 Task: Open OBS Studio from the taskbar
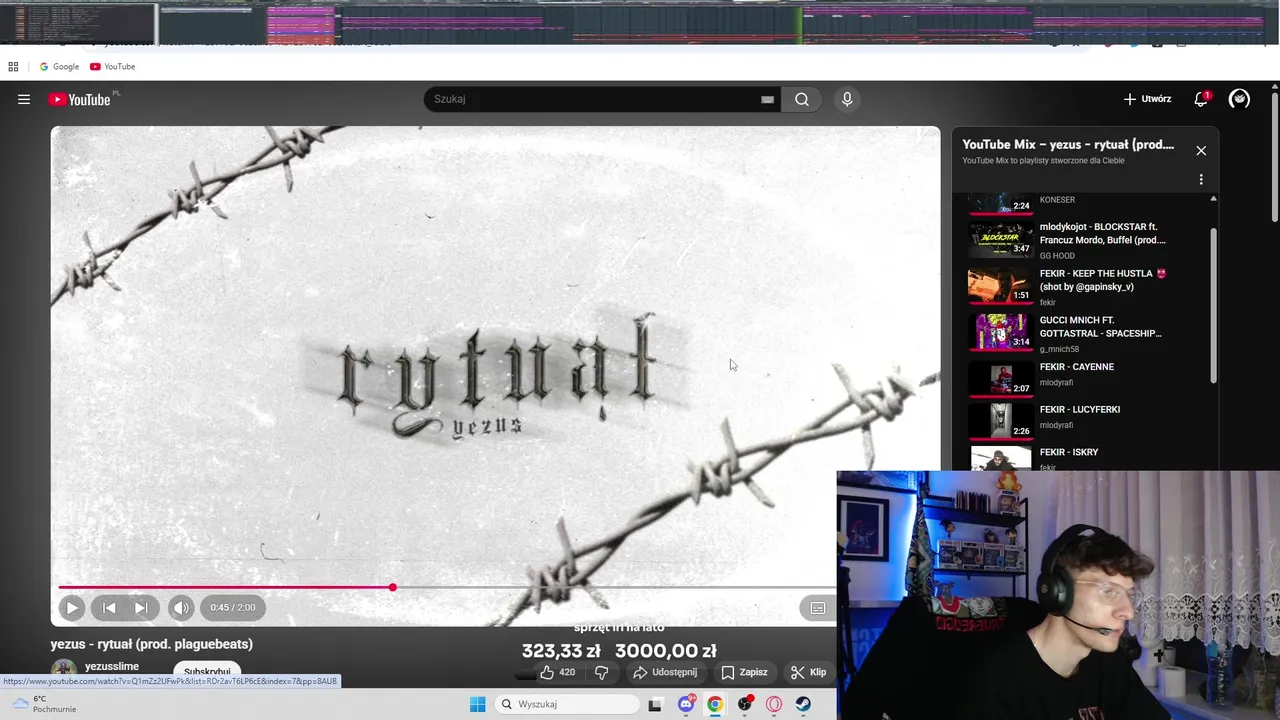(745, 704)
